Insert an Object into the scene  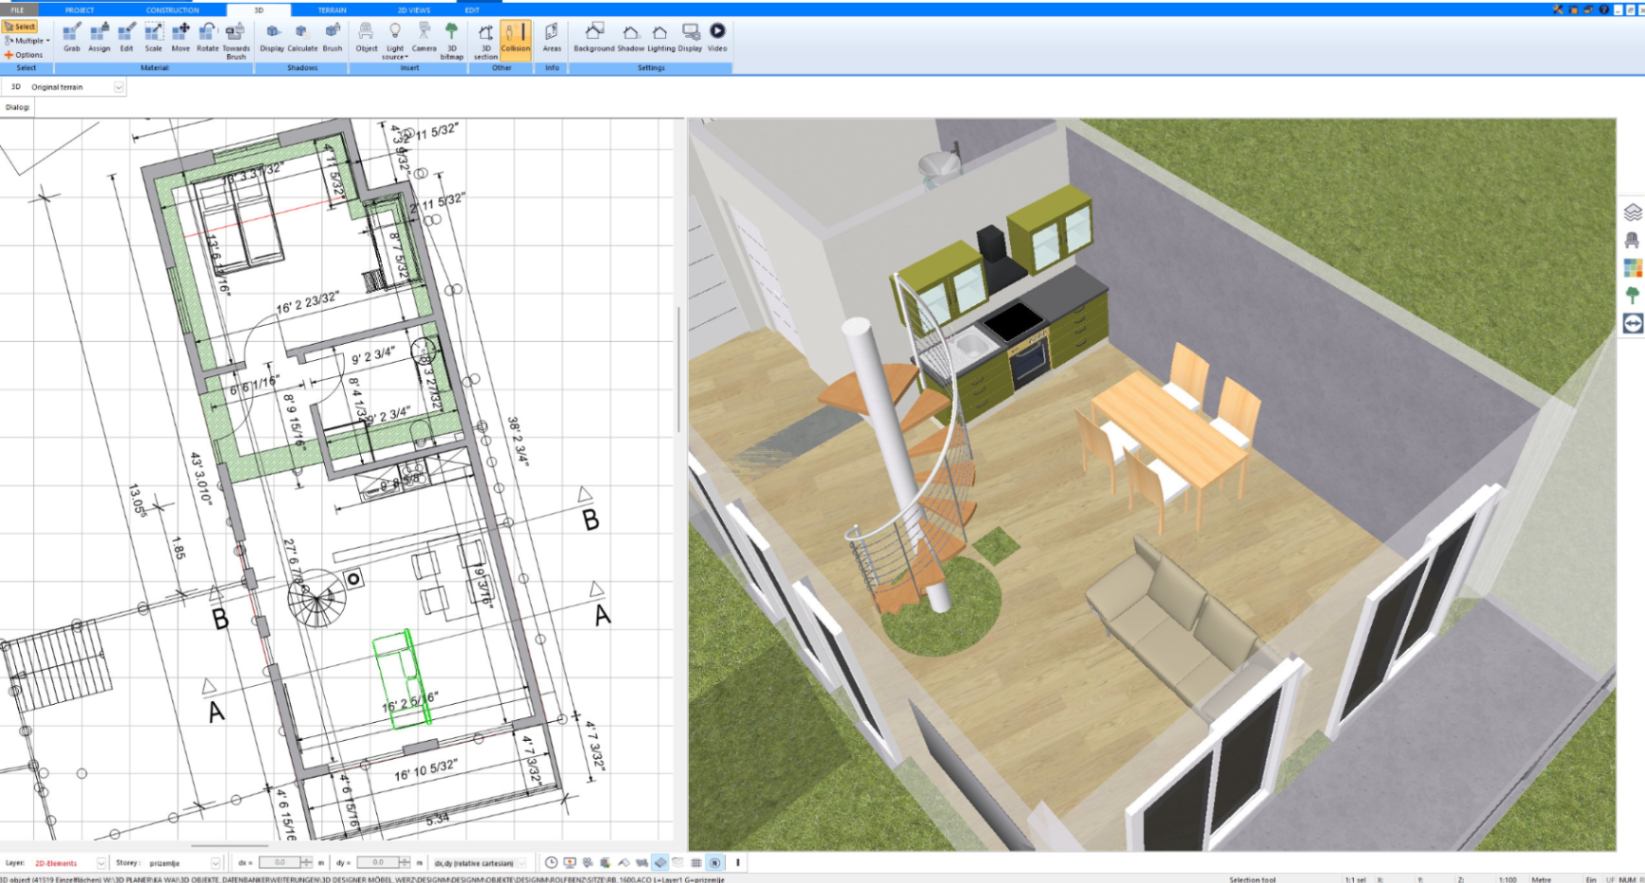[x=366, y=37]
